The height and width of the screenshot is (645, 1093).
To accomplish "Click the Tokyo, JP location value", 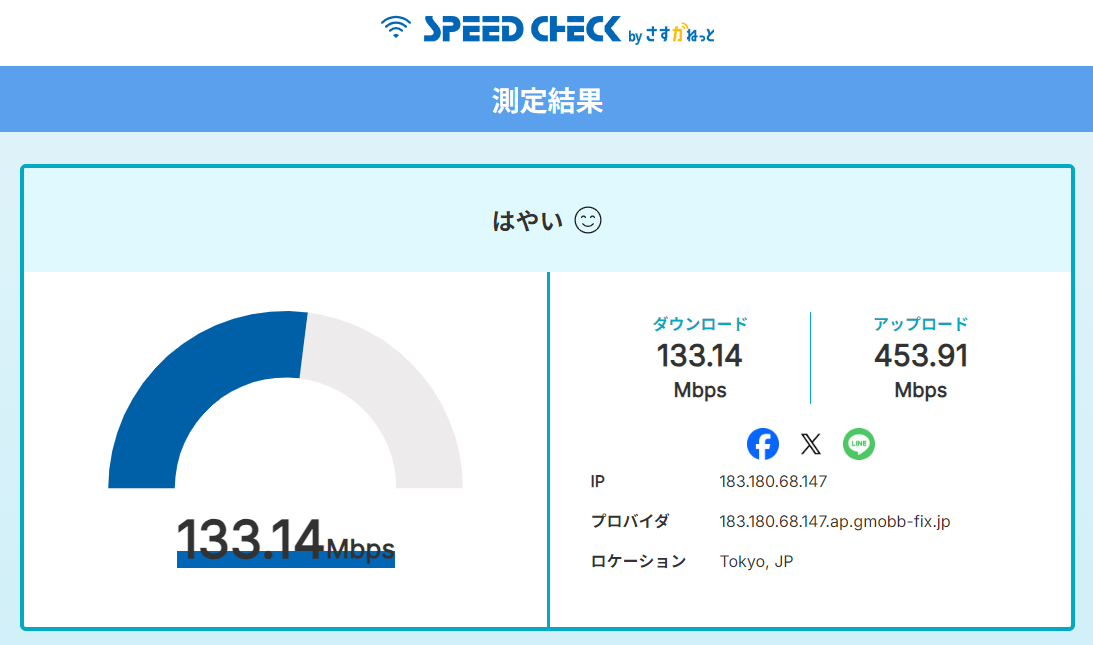I will point(756,562).
